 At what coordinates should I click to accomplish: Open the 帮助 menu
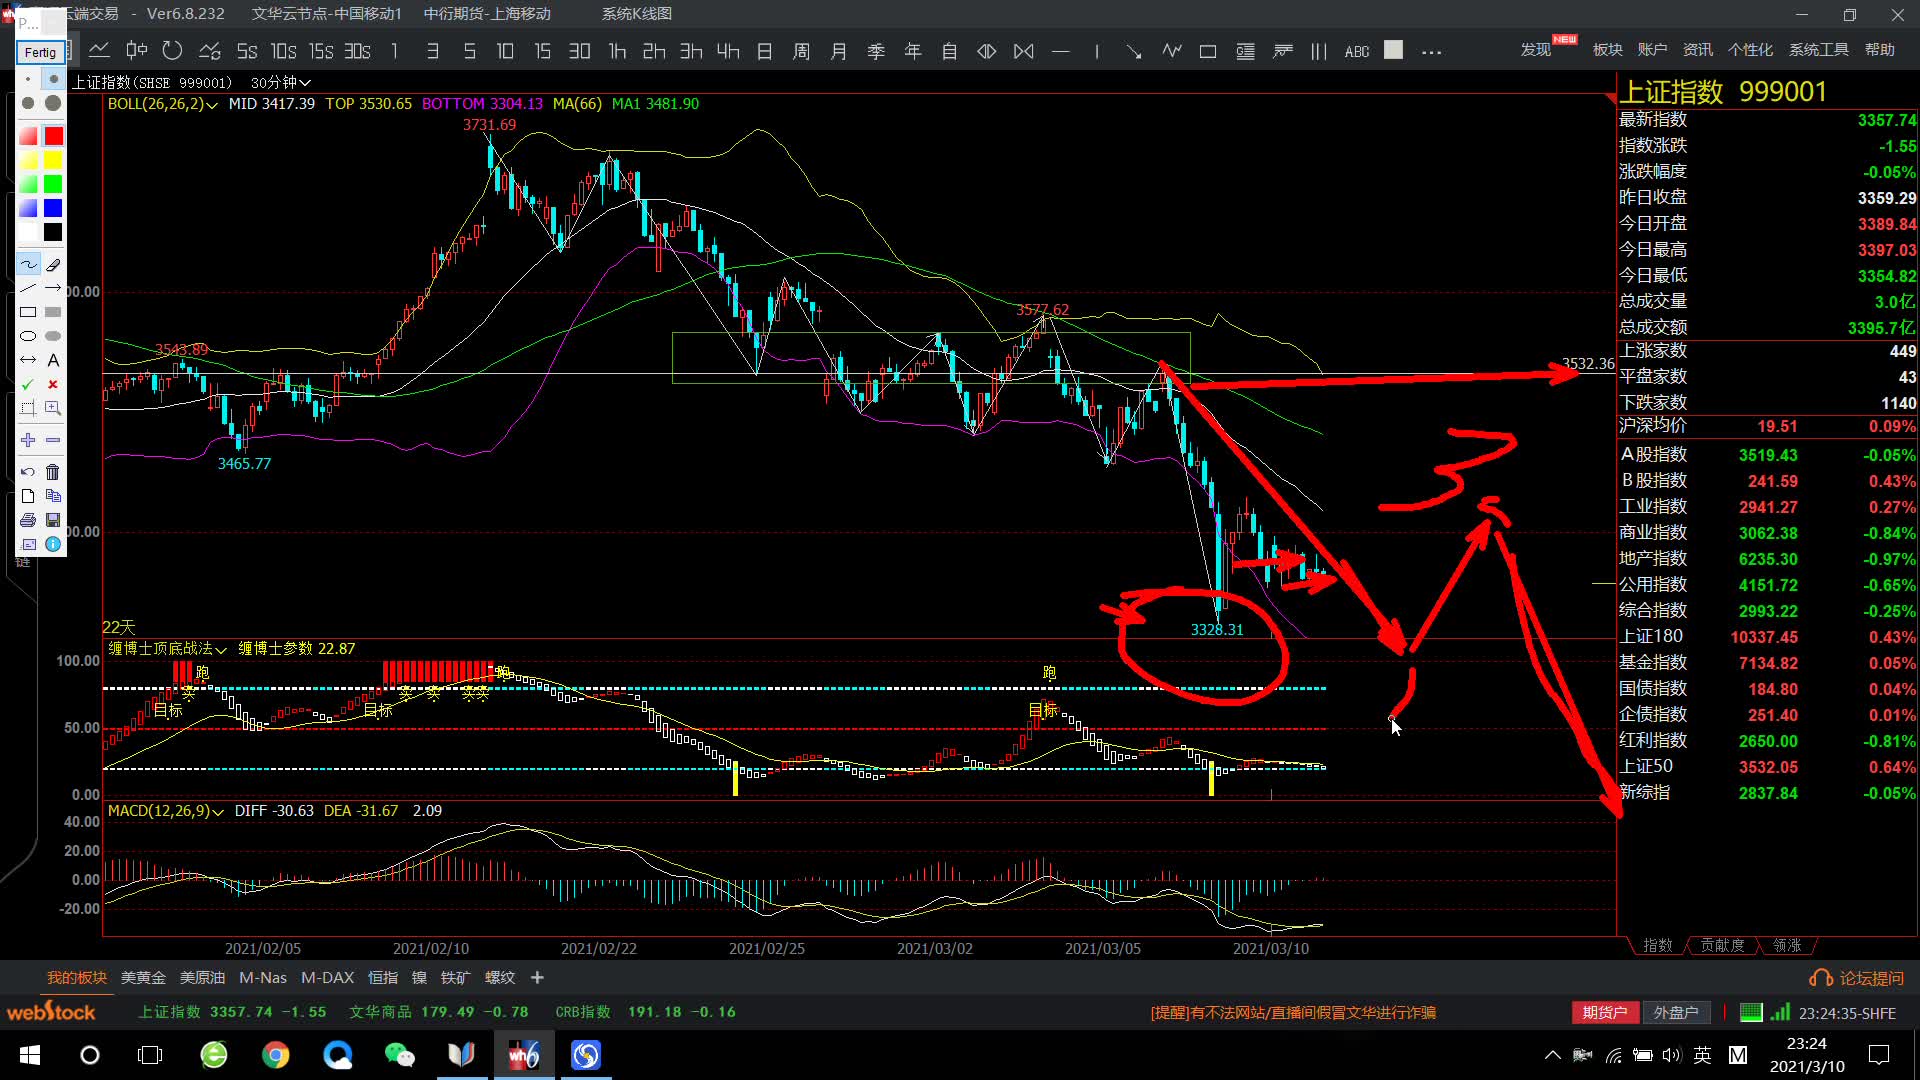1880,49
